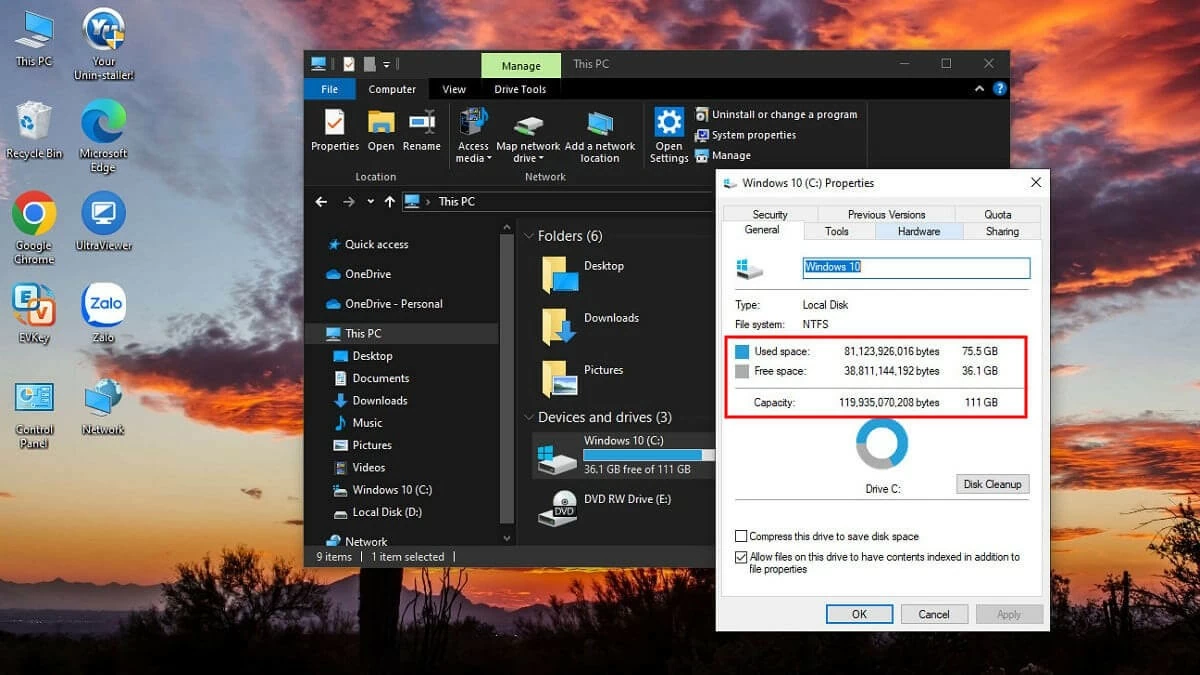Screen dimensions: 1200x675
Task: Launch UltraViewer from the desktop
Action: point(103,213)
